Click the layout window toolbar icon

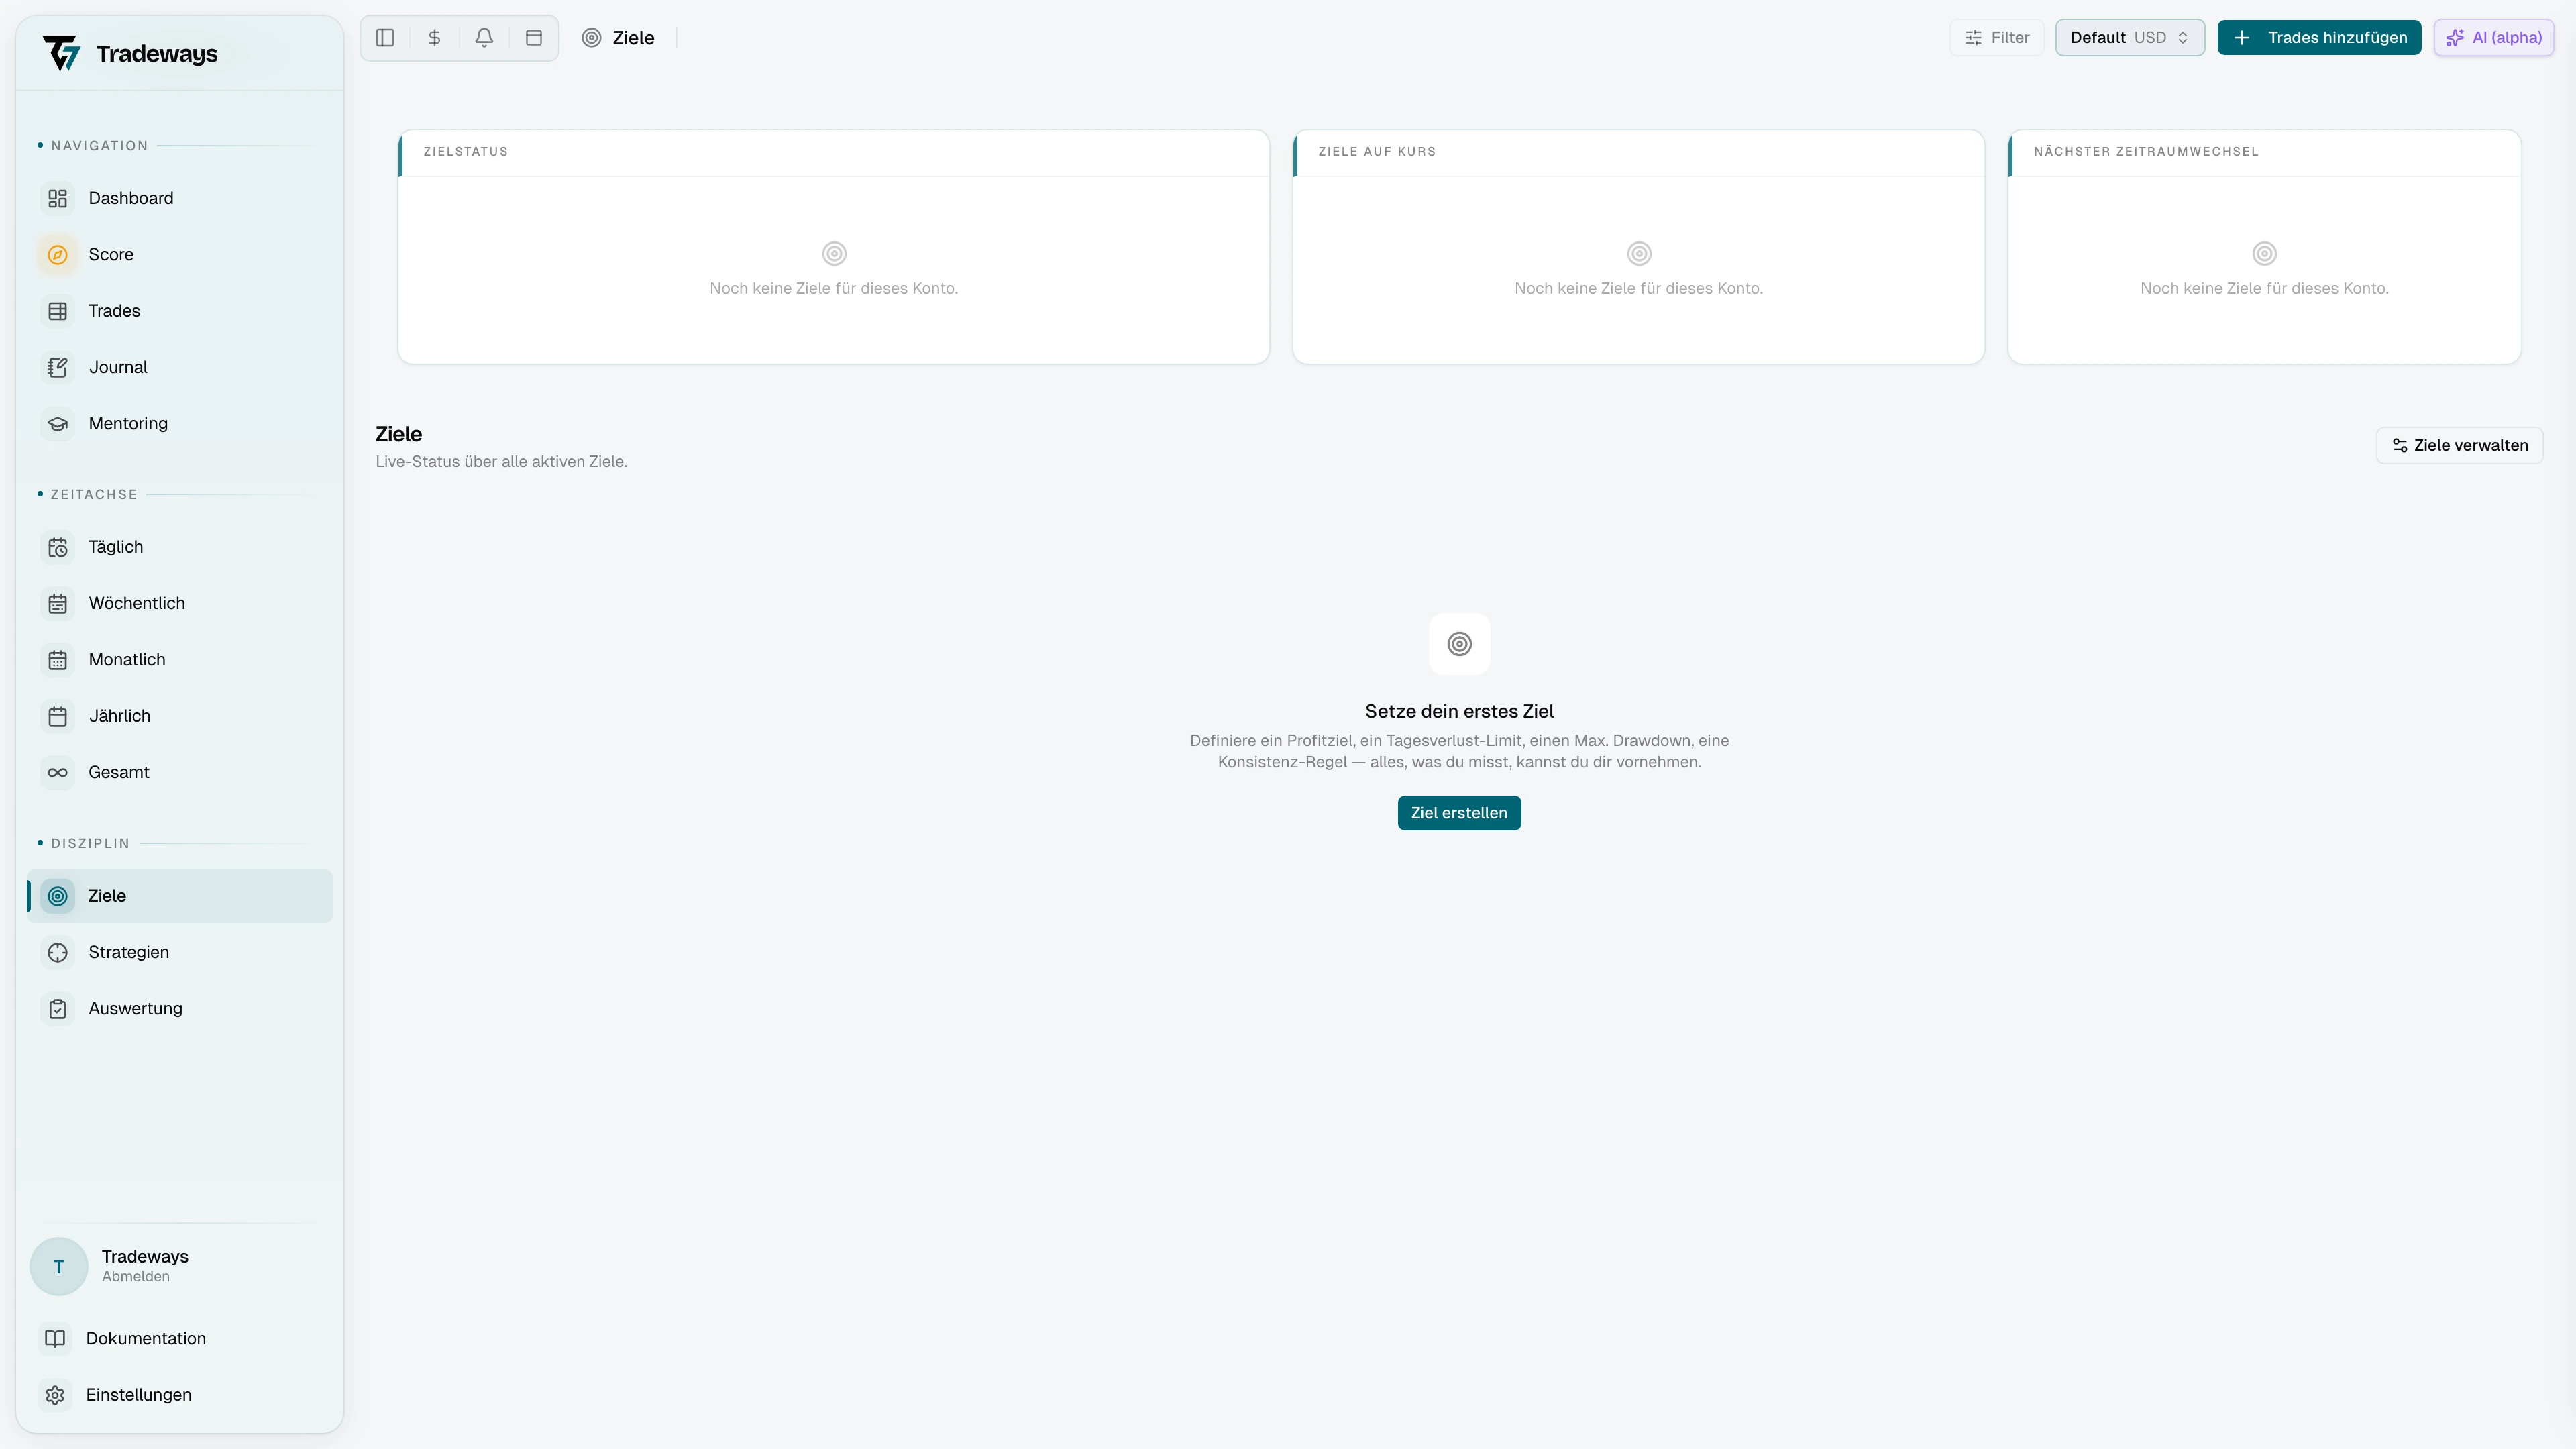[534, 38]
